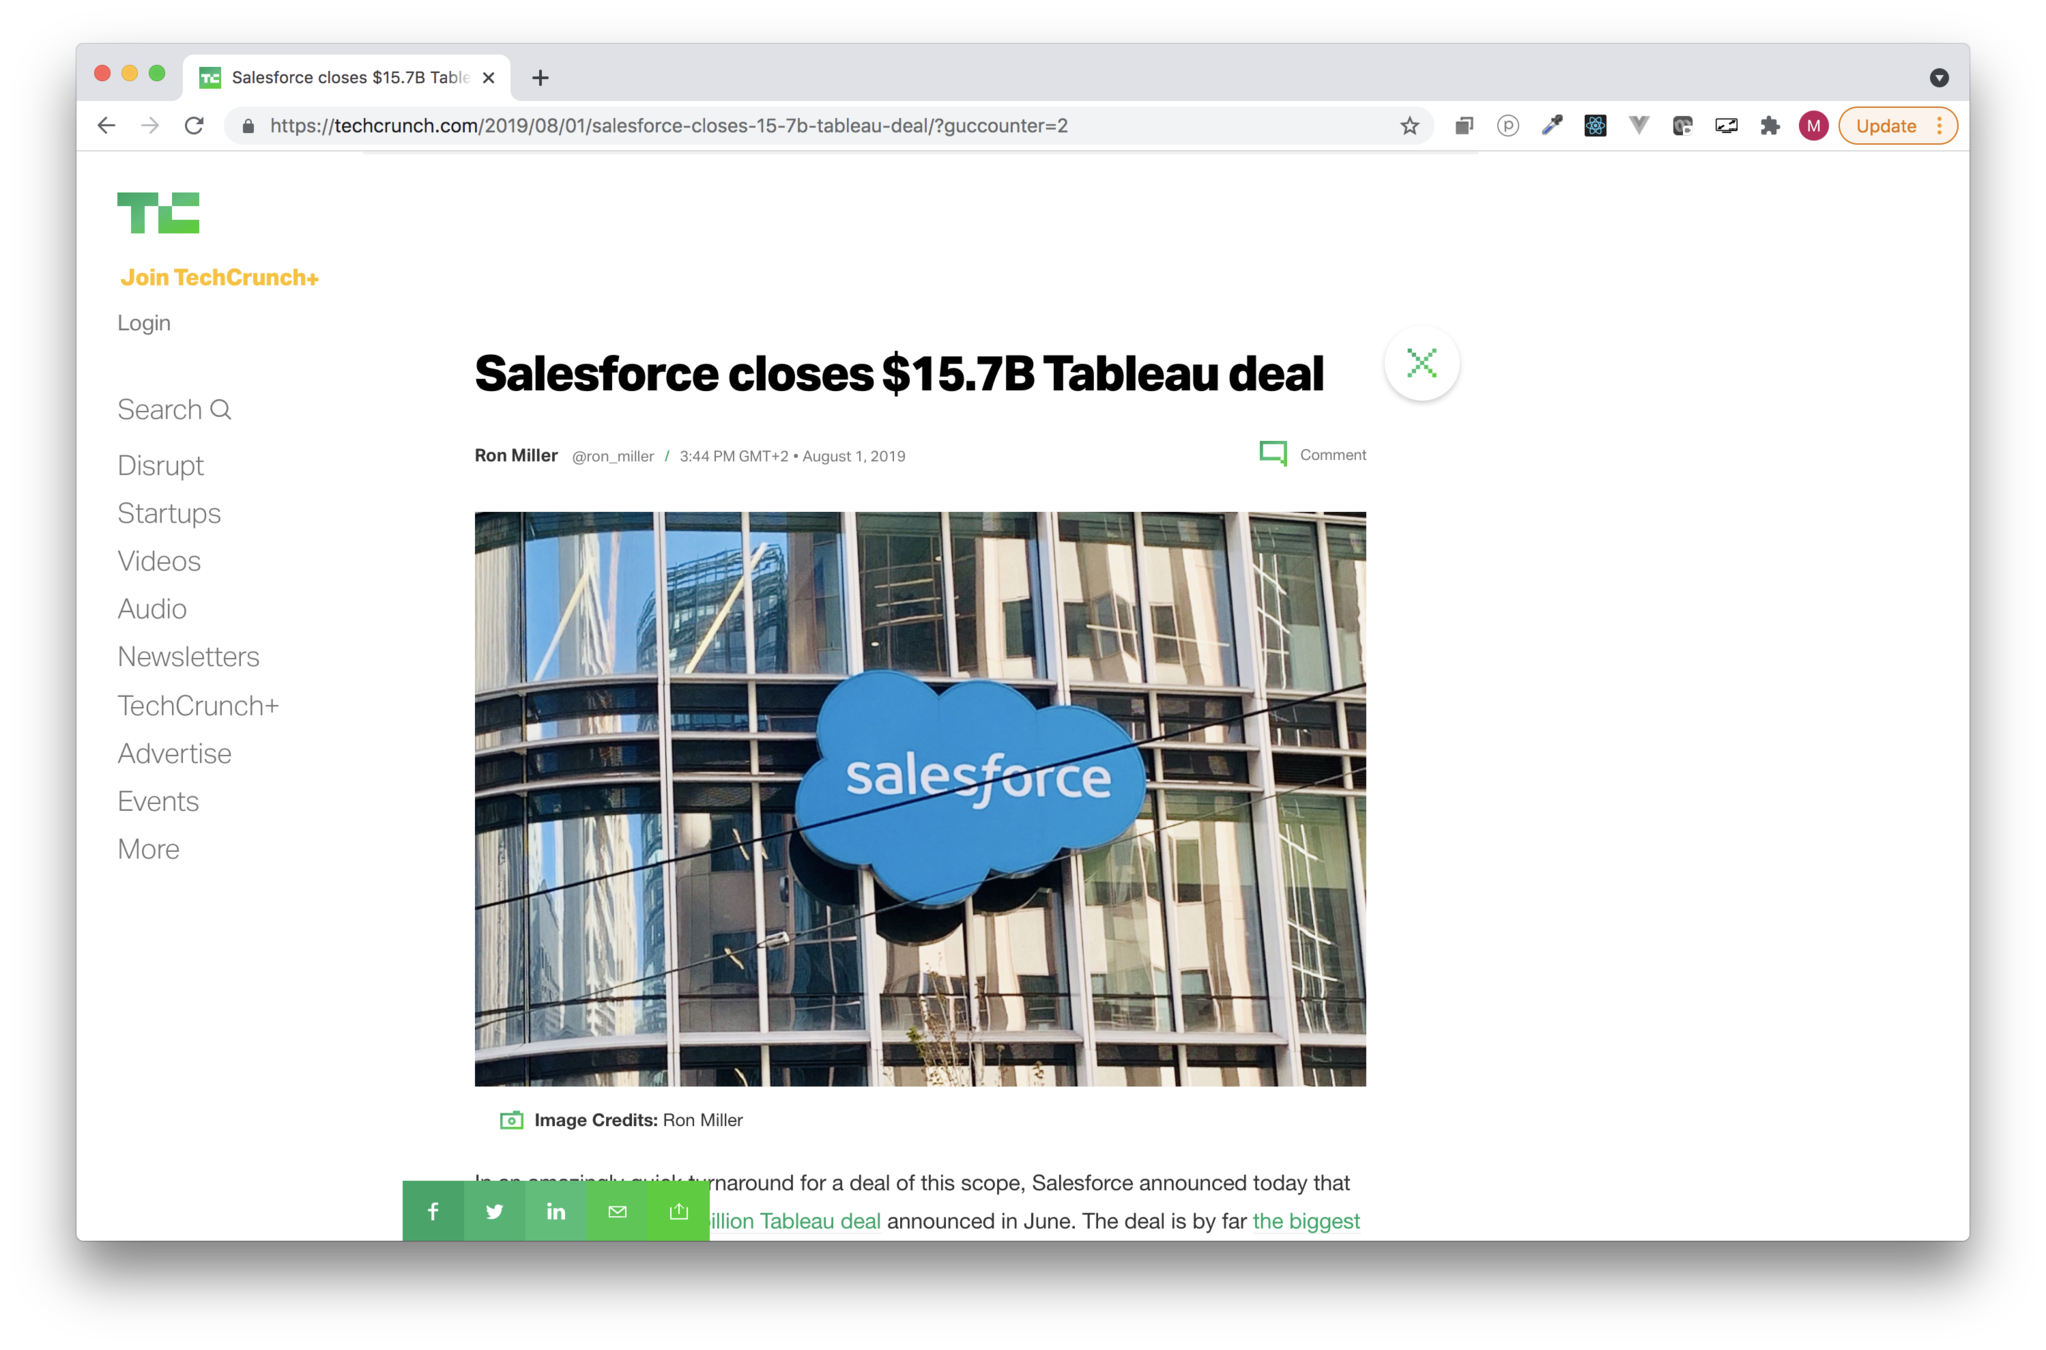Share article via Twitter icon
The image size is (2046, 1350).
(x=494, y=1211)
